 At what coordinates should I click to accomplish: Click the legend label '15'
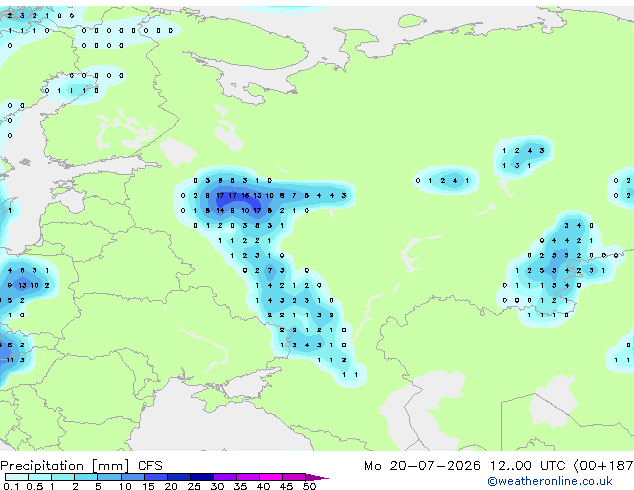[x=148, y=486]
